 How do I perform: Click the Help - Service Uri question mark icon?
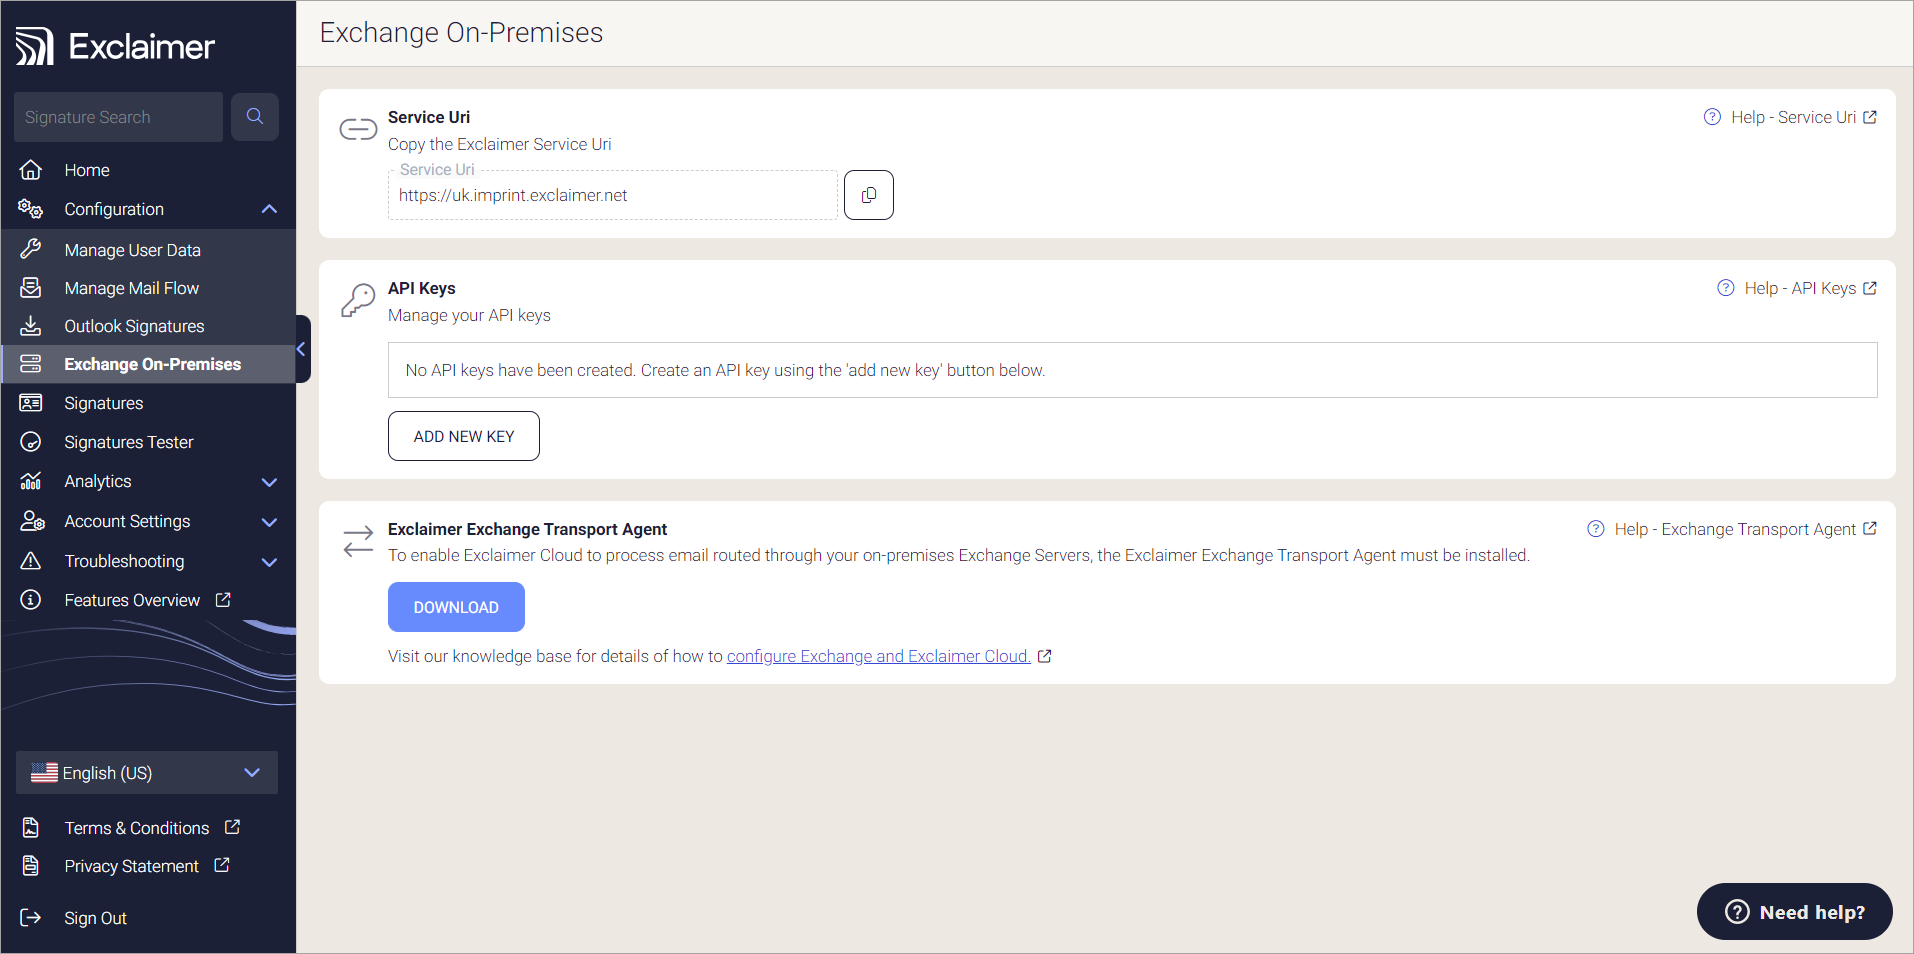[x=1710, y=117]
